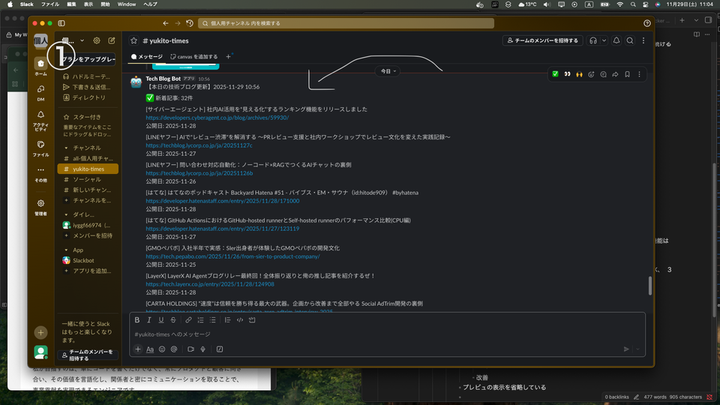Toggle inline code formatting
The image size is (720, 405).
coord(240,320)
